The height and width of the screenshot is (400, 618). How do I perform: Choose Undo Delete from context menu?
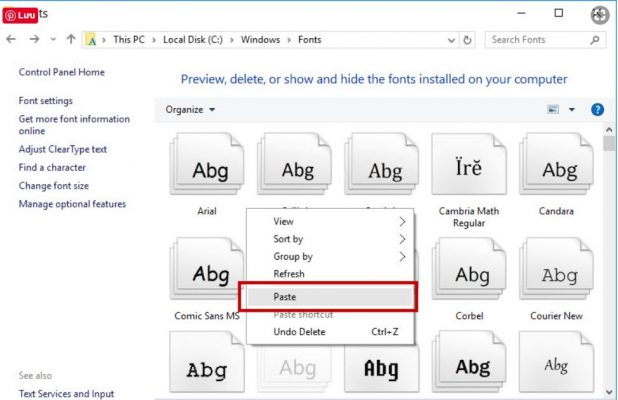point(330,332)
